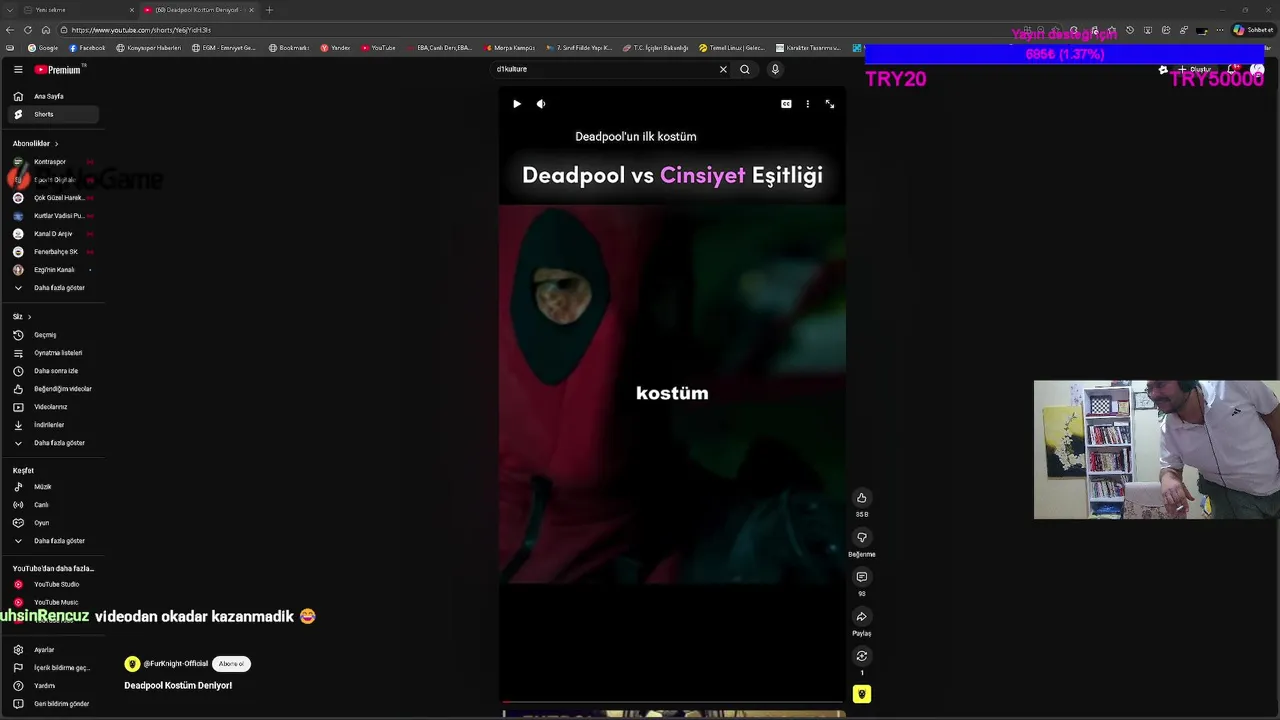Open İndirilenler downloads
Image resolution: width=1280 pixels, height=720 pixels.
click(x=52, y=425)
